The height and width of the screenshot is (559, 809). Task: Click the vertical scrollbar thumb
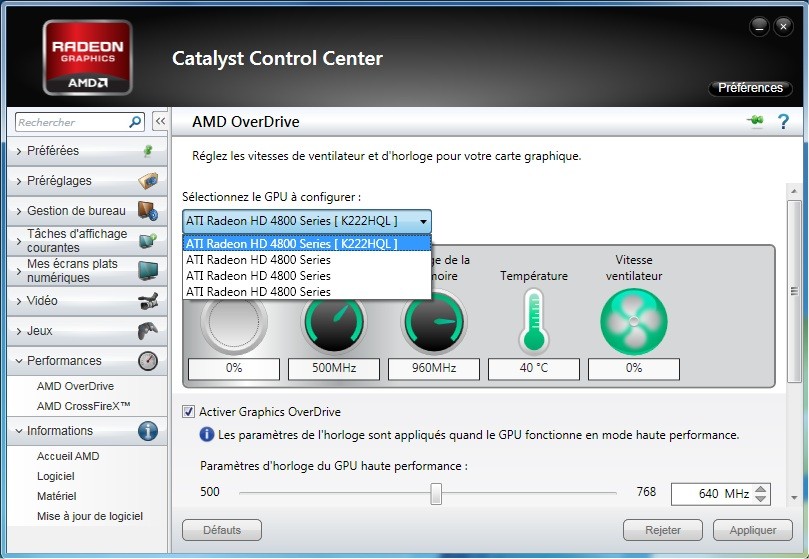(x=795, y=292)
